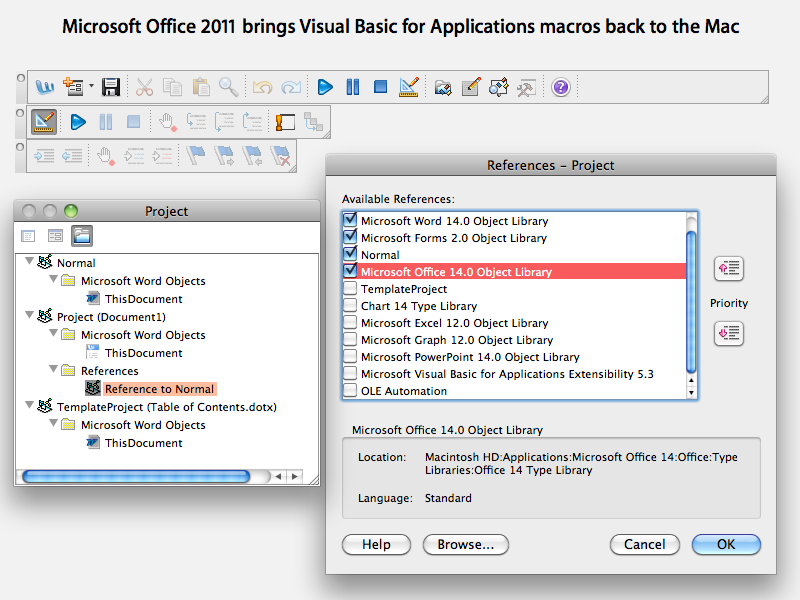Viewport: 800px width, 600px height.
Task: Uncheck Microsoft Word 14.0 Object Library
Action: pos(350,220)
